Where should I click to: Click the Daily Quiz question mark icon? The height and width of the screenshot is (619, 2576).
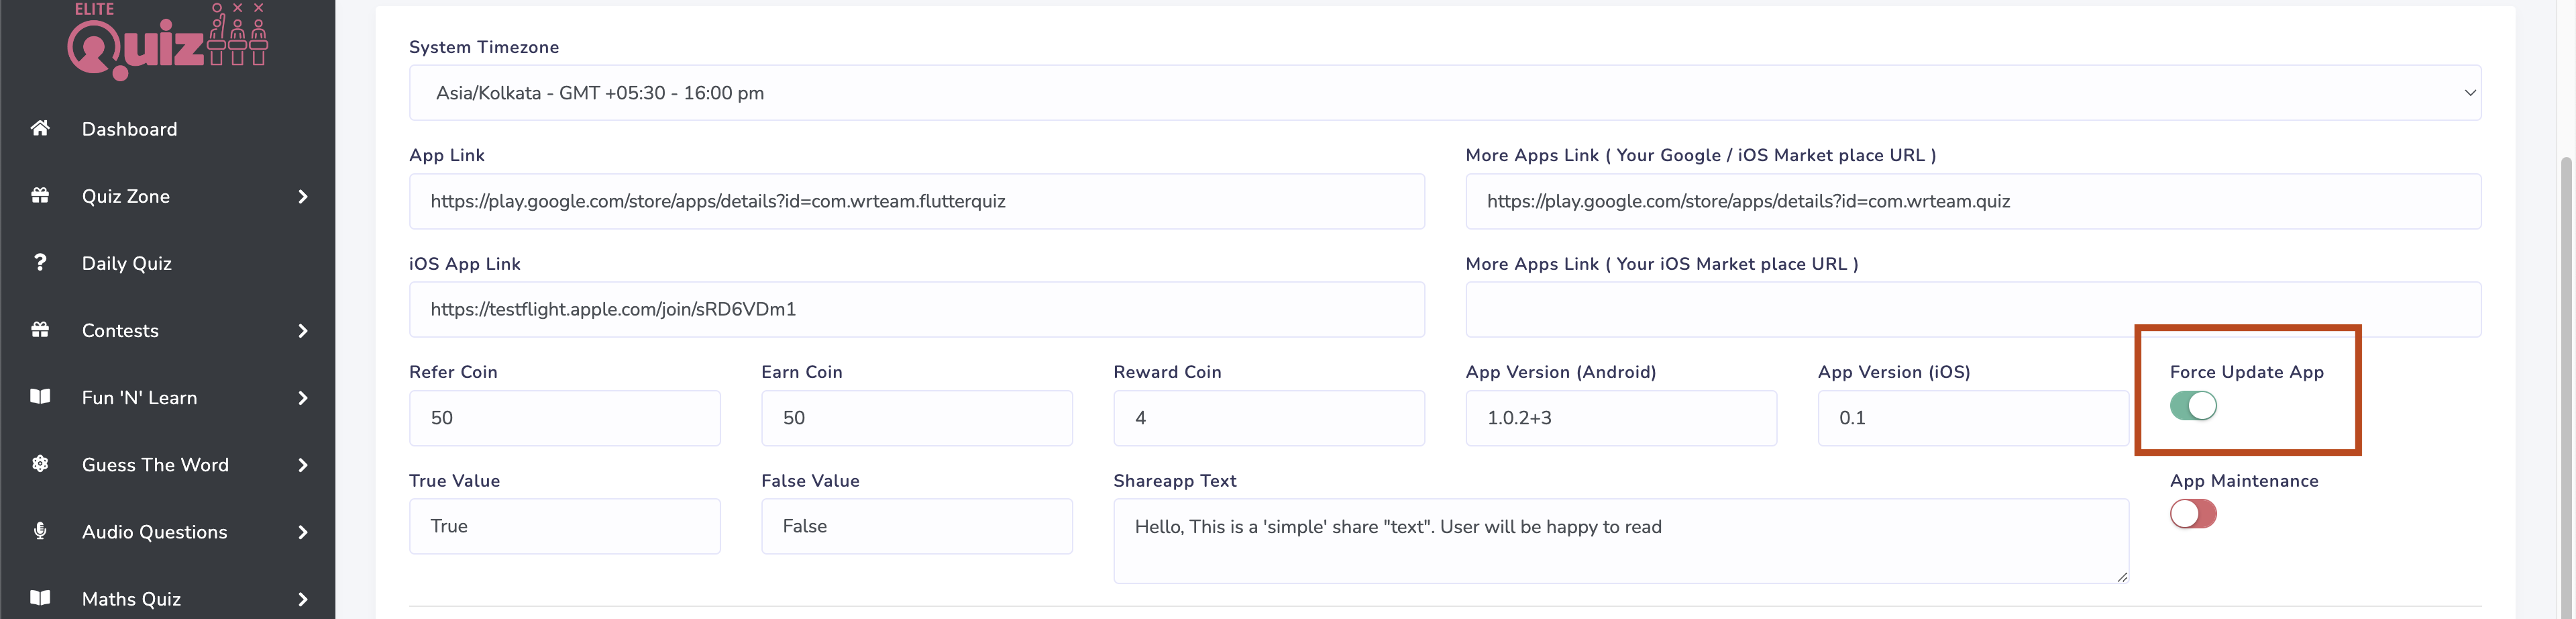click(x=40, y=262)
